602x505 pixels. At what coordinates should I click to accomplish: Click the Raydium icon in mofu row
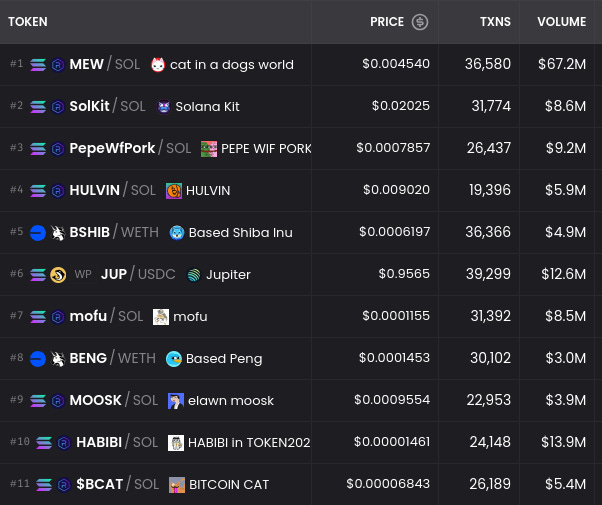pos(58,317)
